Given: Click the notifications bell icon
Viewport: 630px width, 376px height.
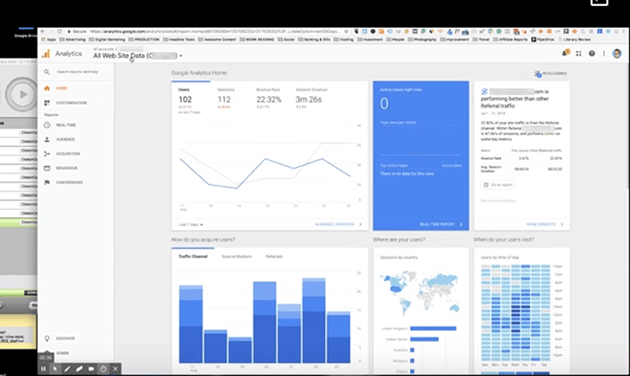Looking at the screenshot, I should (x=565, y=53).
